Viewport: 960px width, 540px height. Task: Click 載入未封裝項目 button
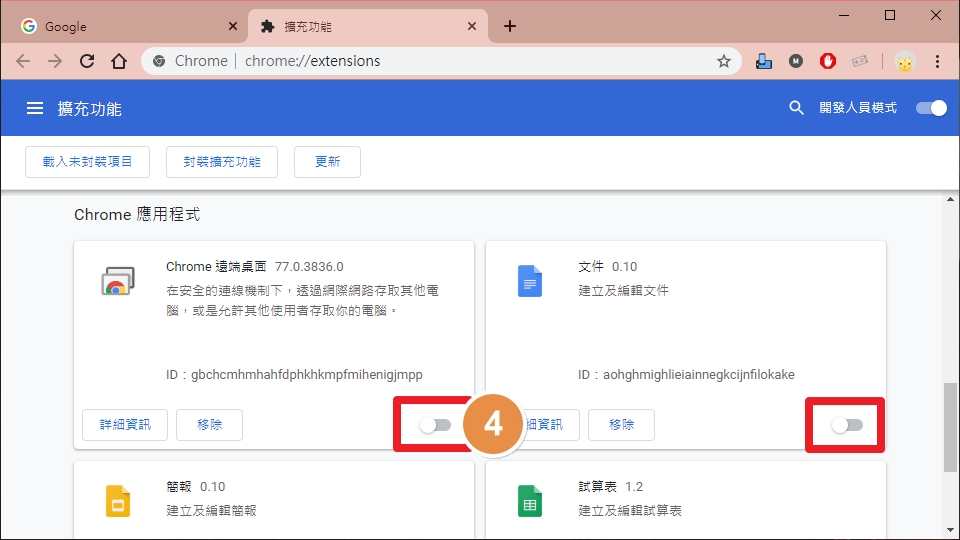[x=88, y=162]
